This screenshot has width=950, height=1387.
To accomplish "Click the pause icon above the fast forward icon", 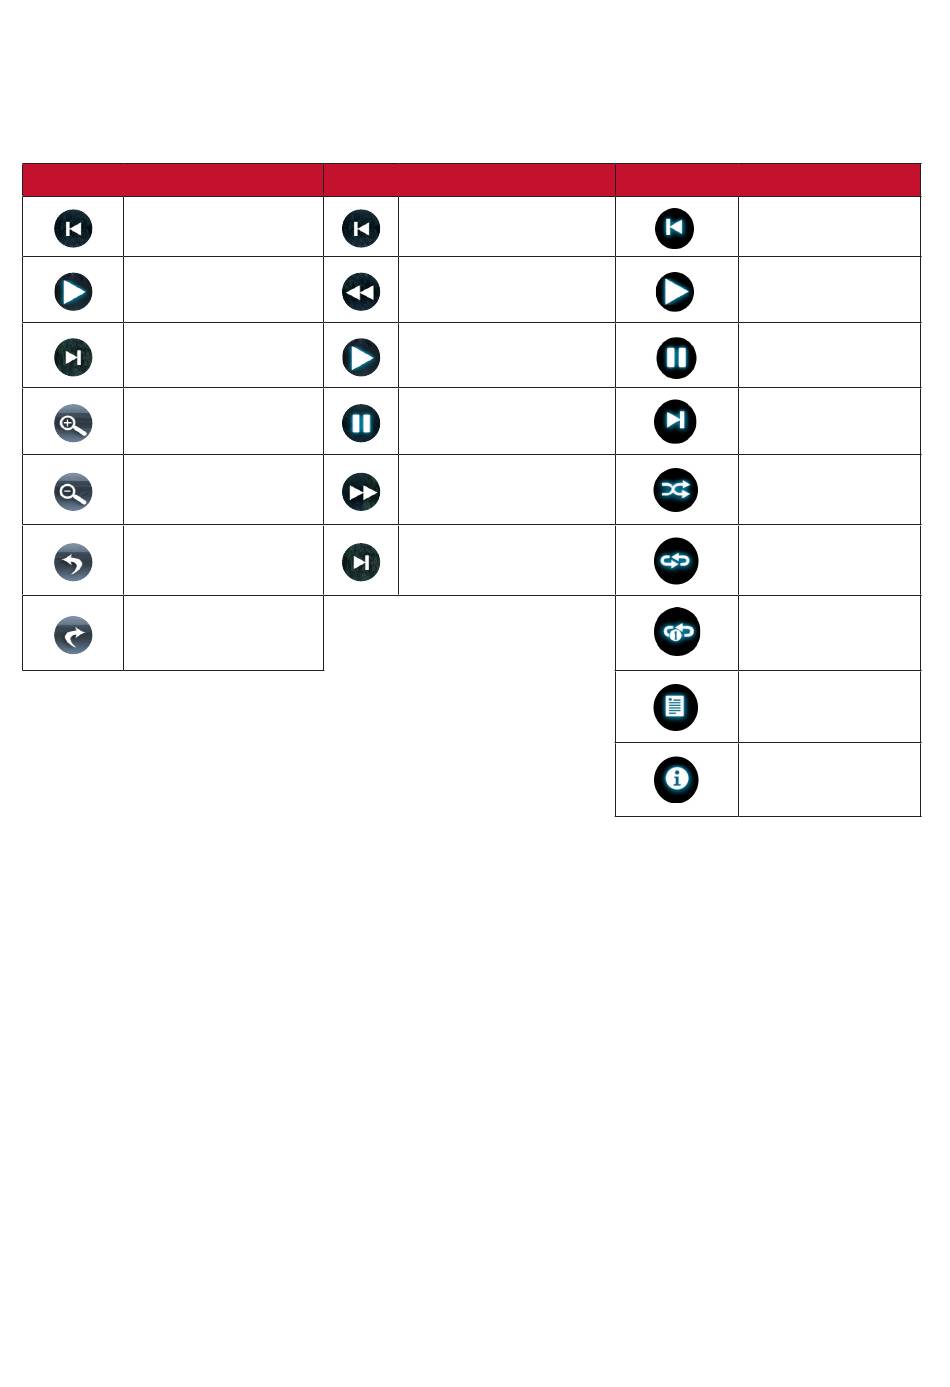I will [361, 423].
